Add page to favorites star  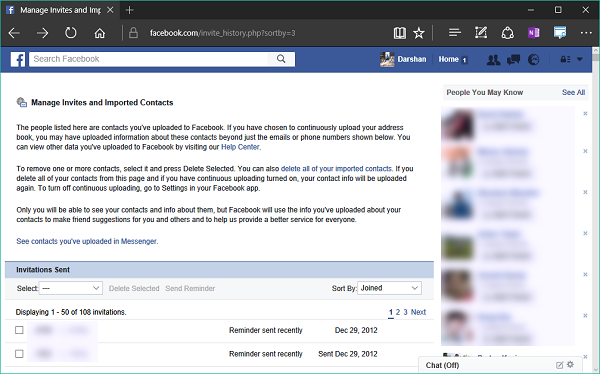click(x=419, y=33)
